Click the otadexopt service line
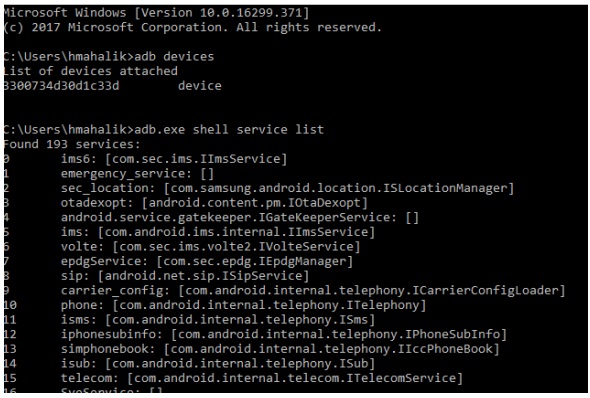 click(x=214, y=203)
